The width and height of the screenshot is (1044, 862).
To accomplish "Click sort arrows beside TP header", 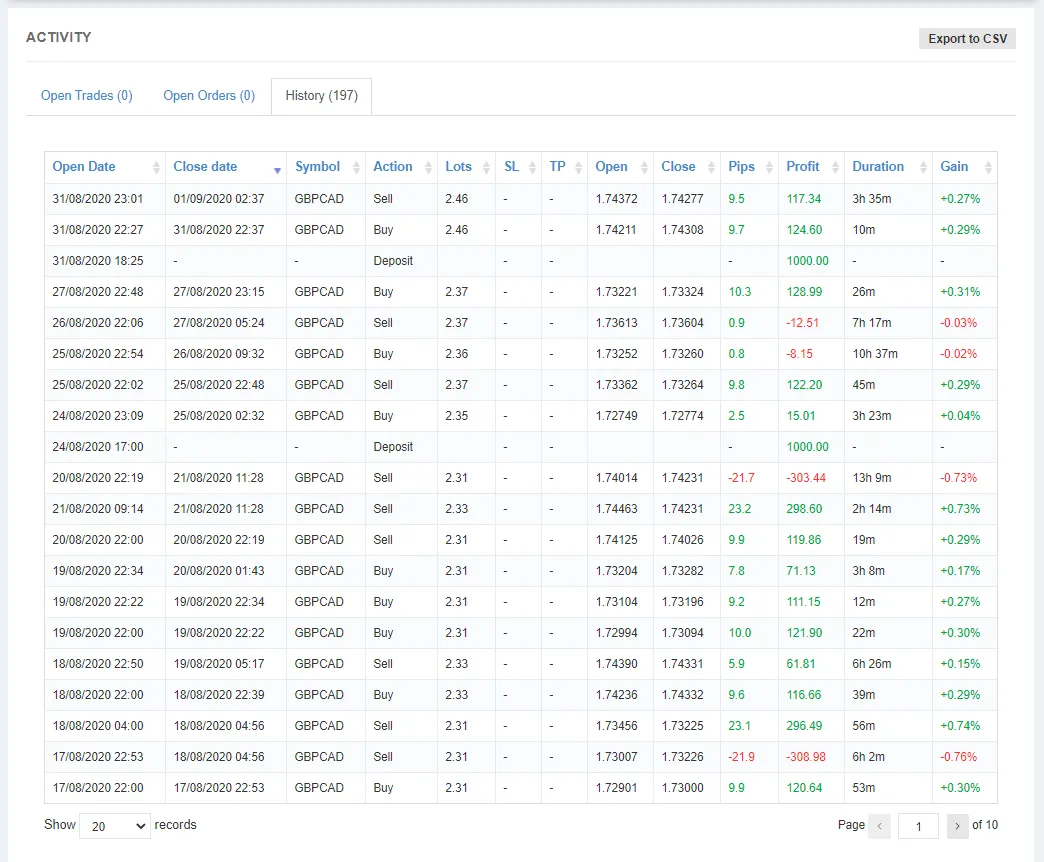I will [578, 167].
